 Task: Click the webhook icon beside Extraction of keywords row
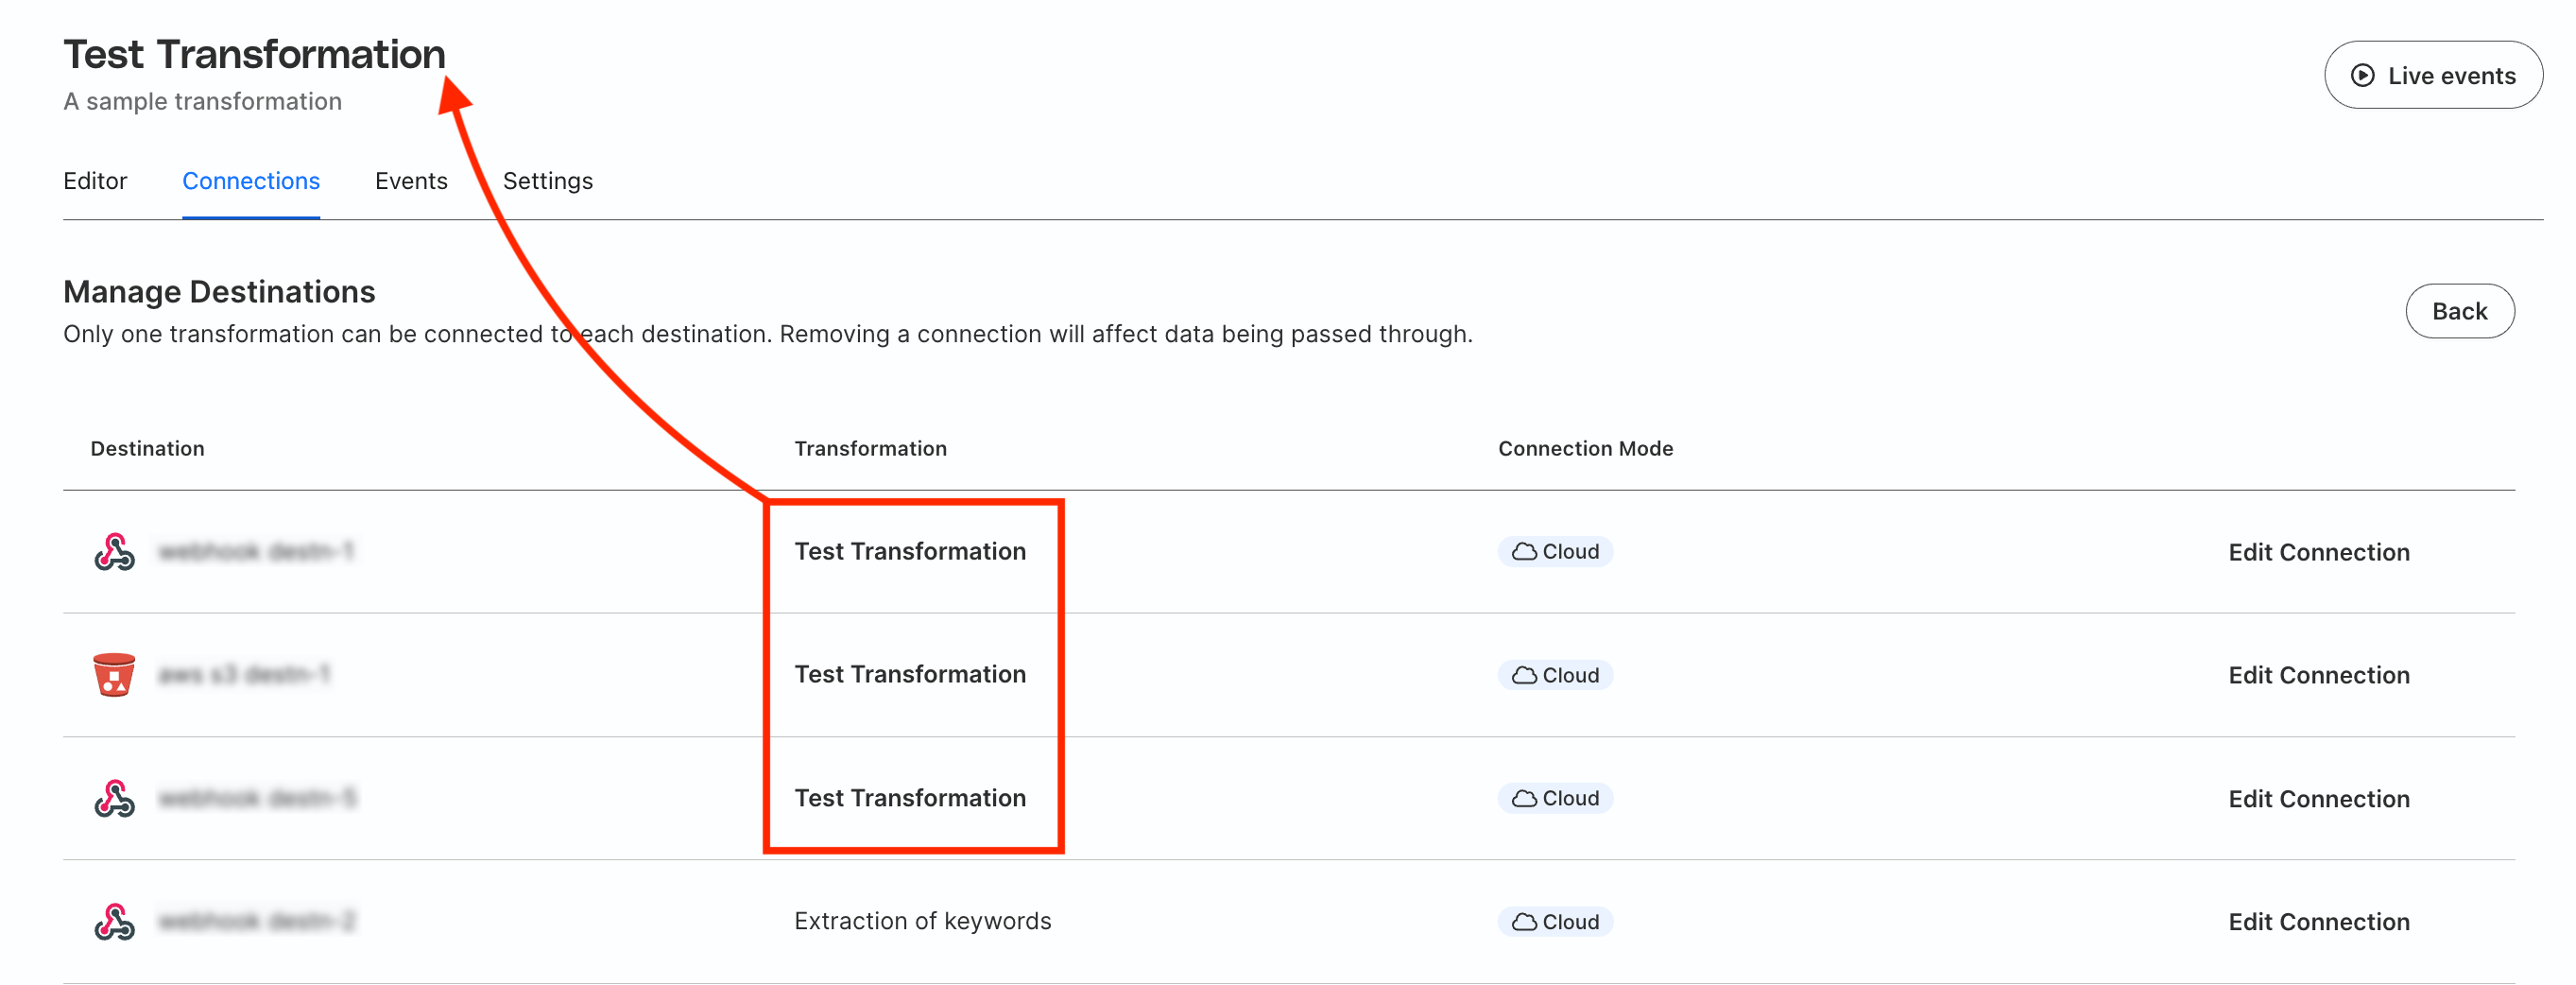pyautogui.click(x=114, y=922)
